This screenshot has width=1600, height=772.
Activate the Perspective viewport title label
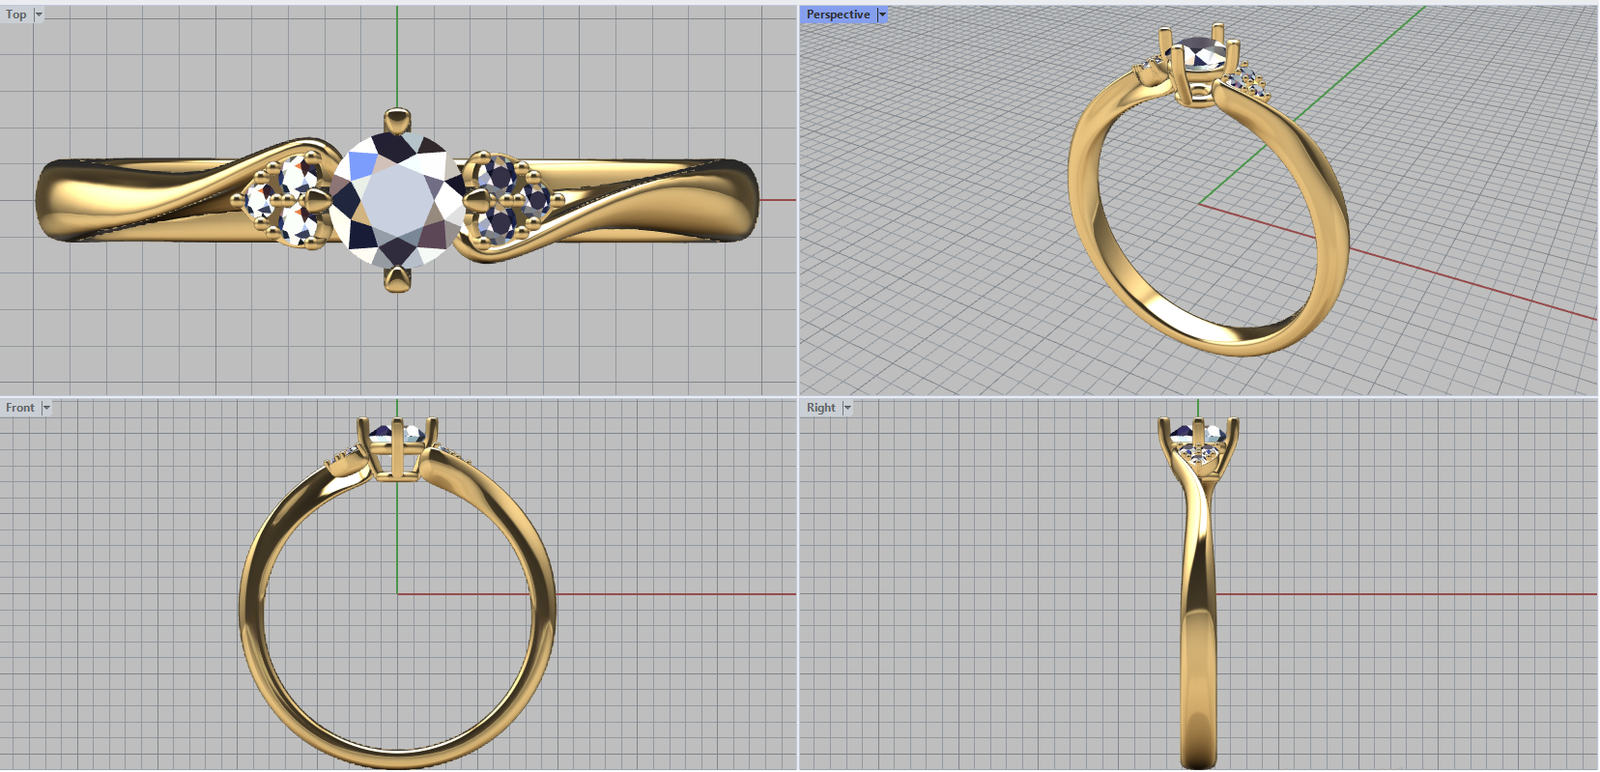tap(838, 14)
